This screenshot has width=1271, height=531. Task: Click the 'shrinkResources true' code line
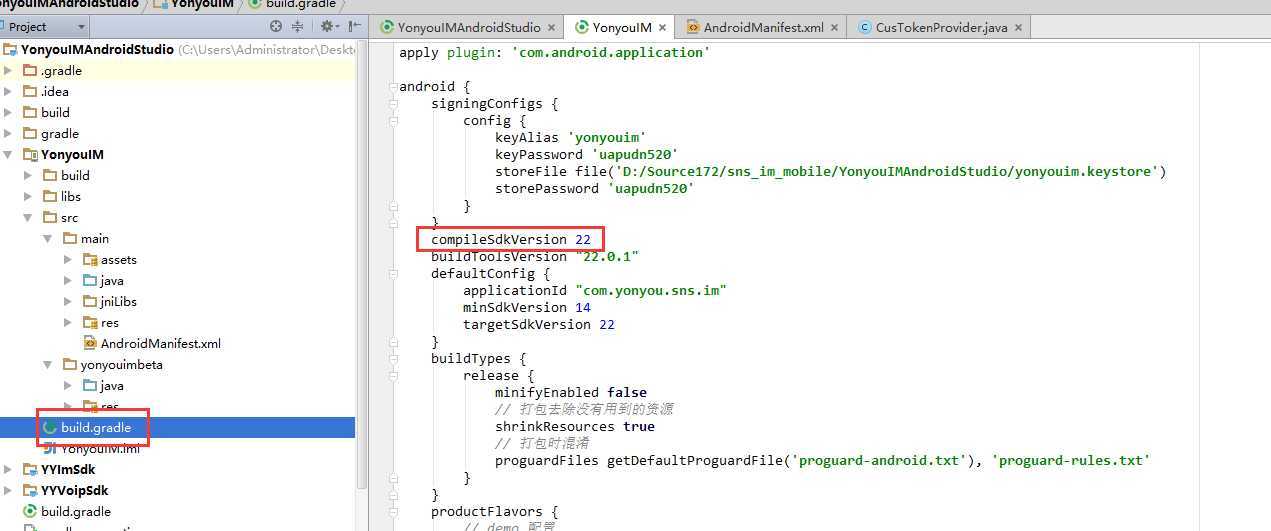click(x=575, y=427)
